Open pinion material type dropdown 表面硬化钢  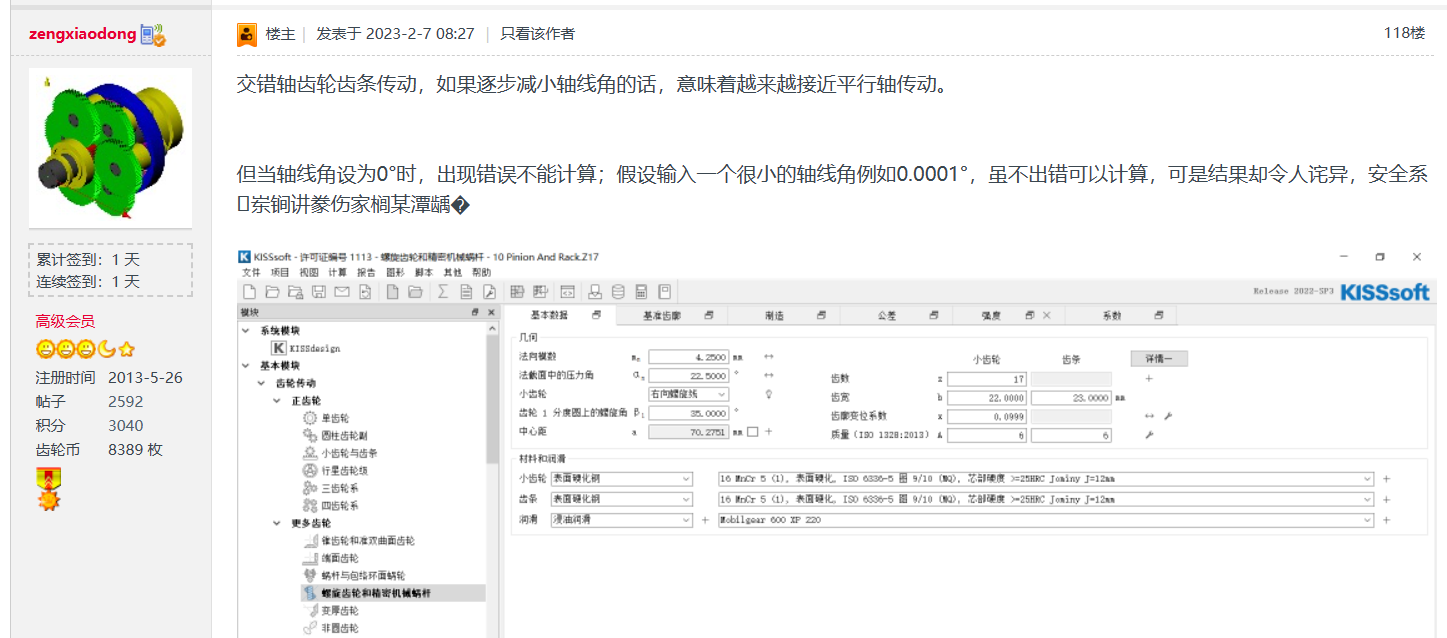tap(621, 479)
